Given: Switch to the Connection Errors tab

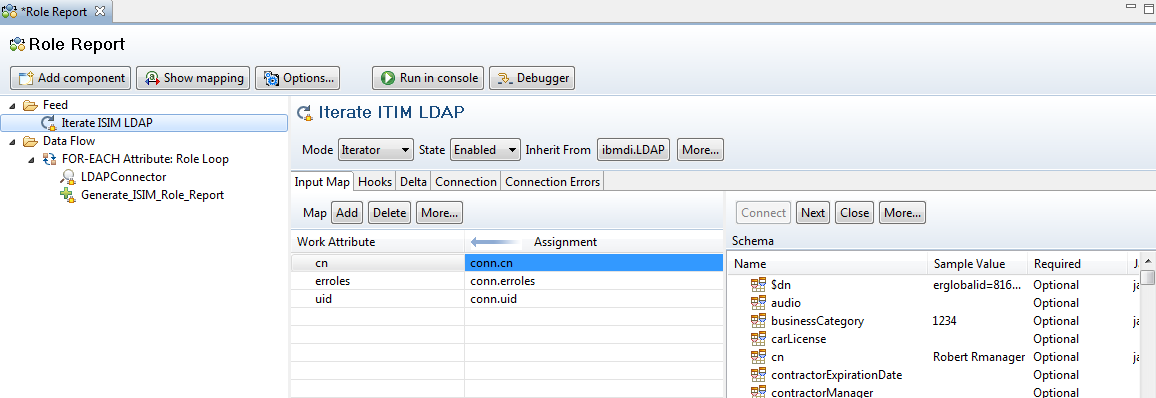Looking at the screenshot, I should click(x=552, y=181).
